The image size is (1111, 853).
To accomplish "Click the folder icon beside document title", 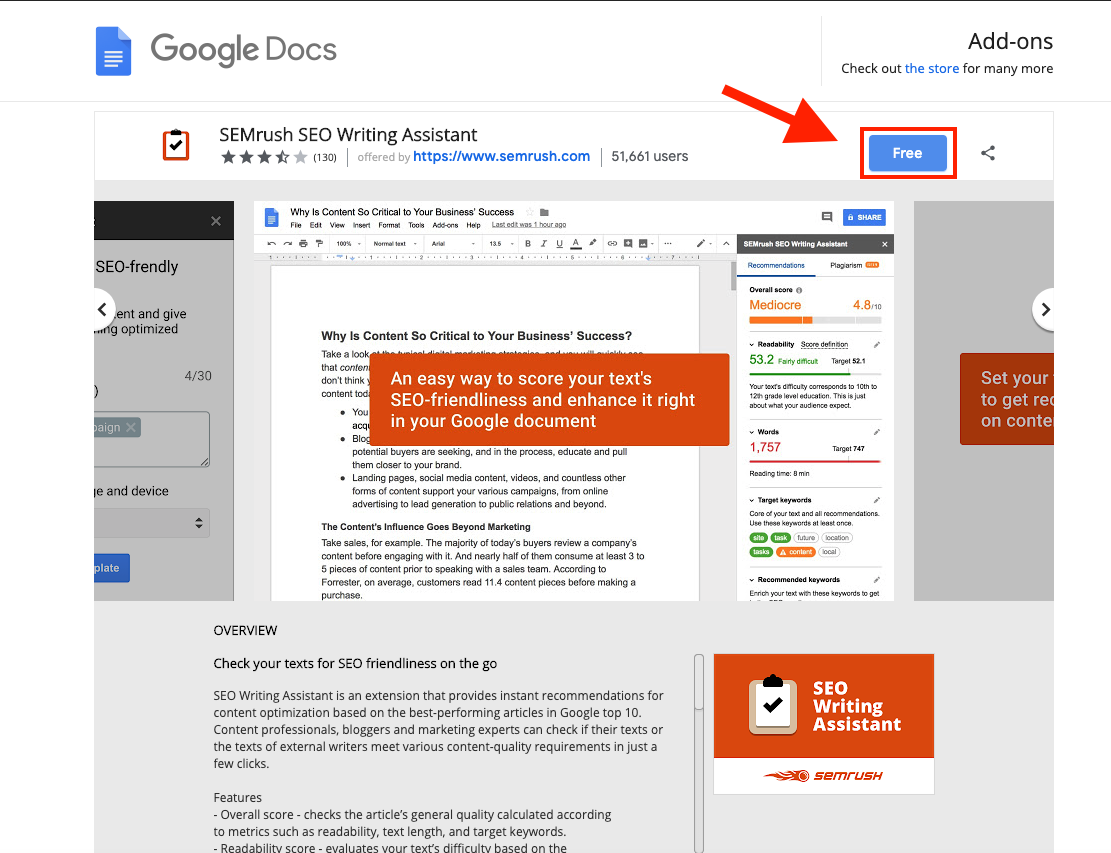I will 544,212.
